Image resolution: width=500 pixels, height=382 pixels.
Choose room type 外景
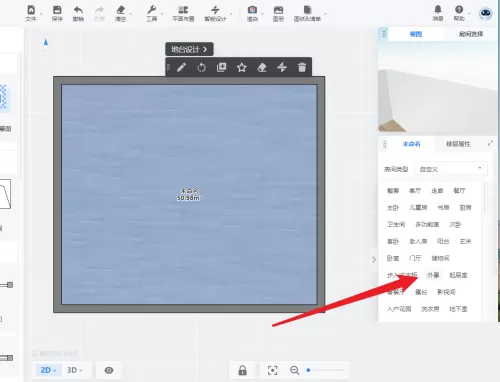tap(433, 275)
